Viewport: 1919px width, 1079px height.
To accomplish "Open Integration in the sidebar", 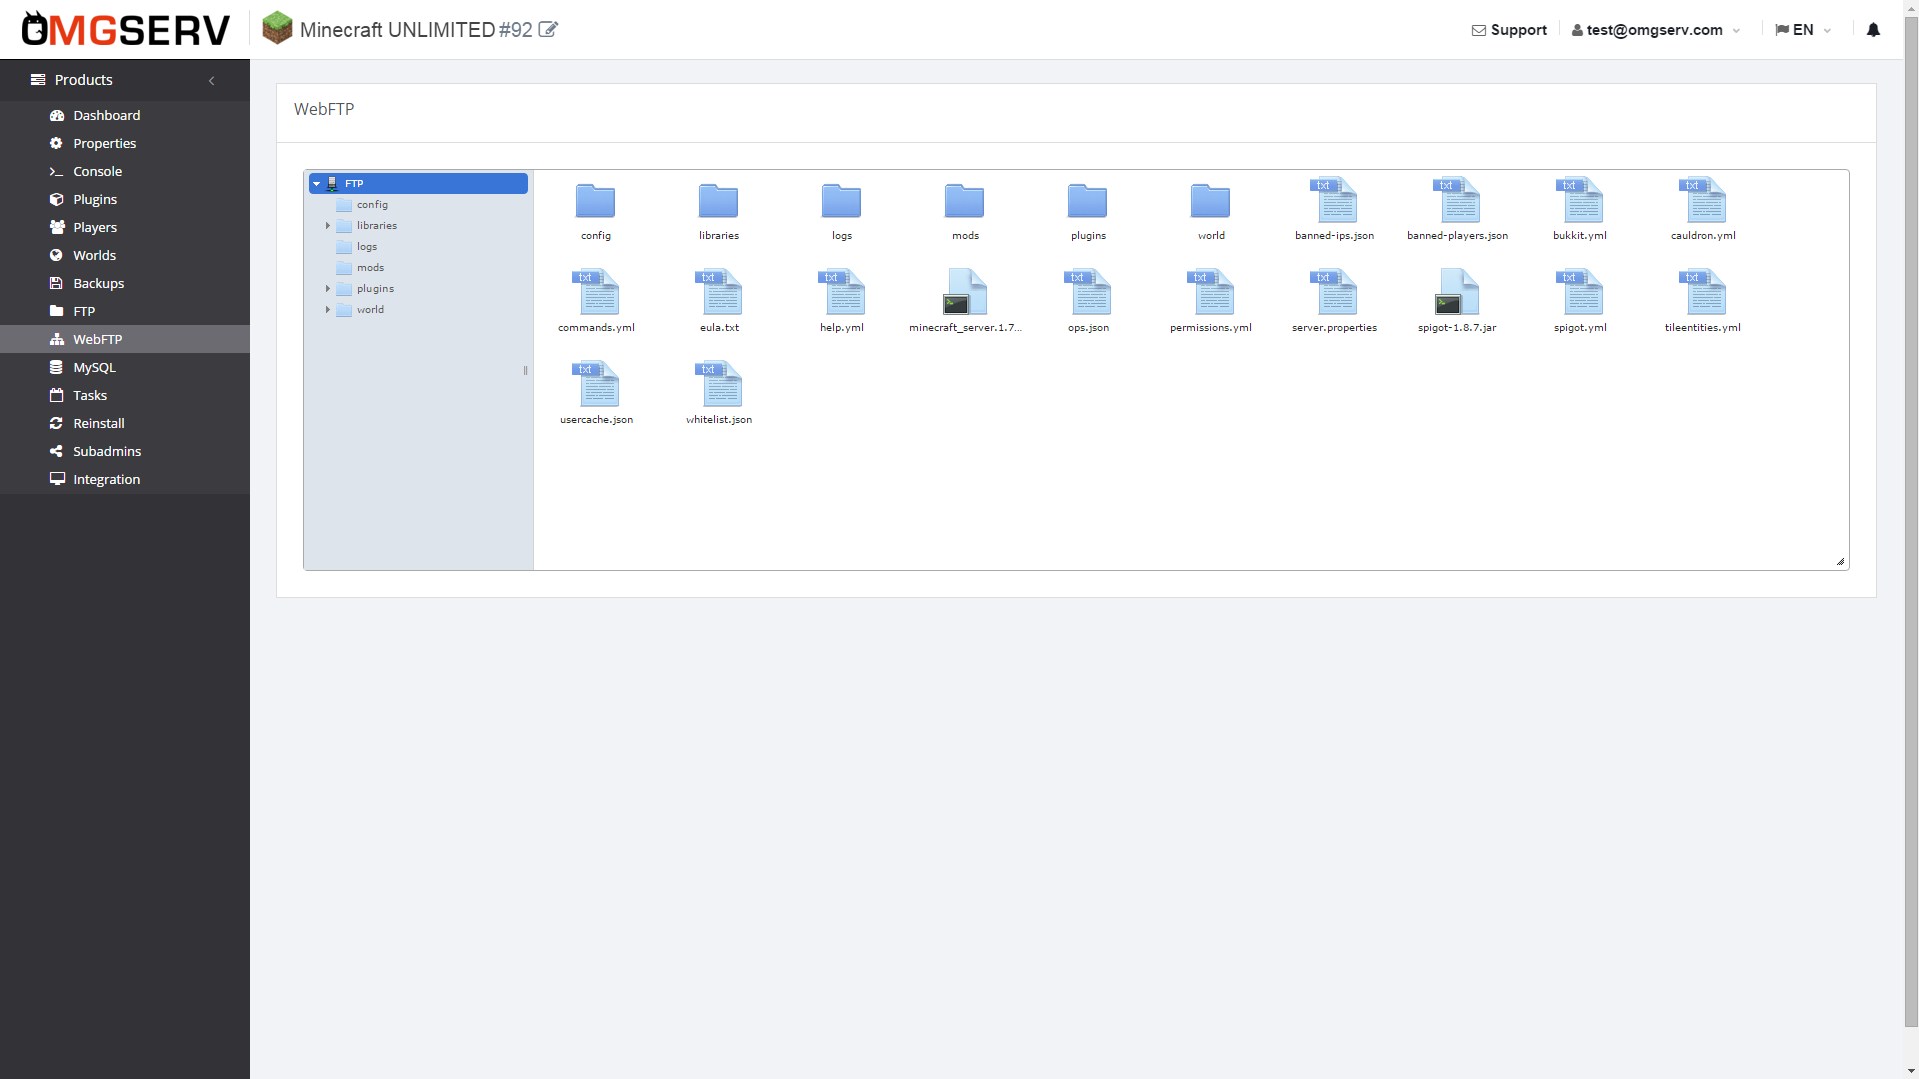I will coord(125,479).
